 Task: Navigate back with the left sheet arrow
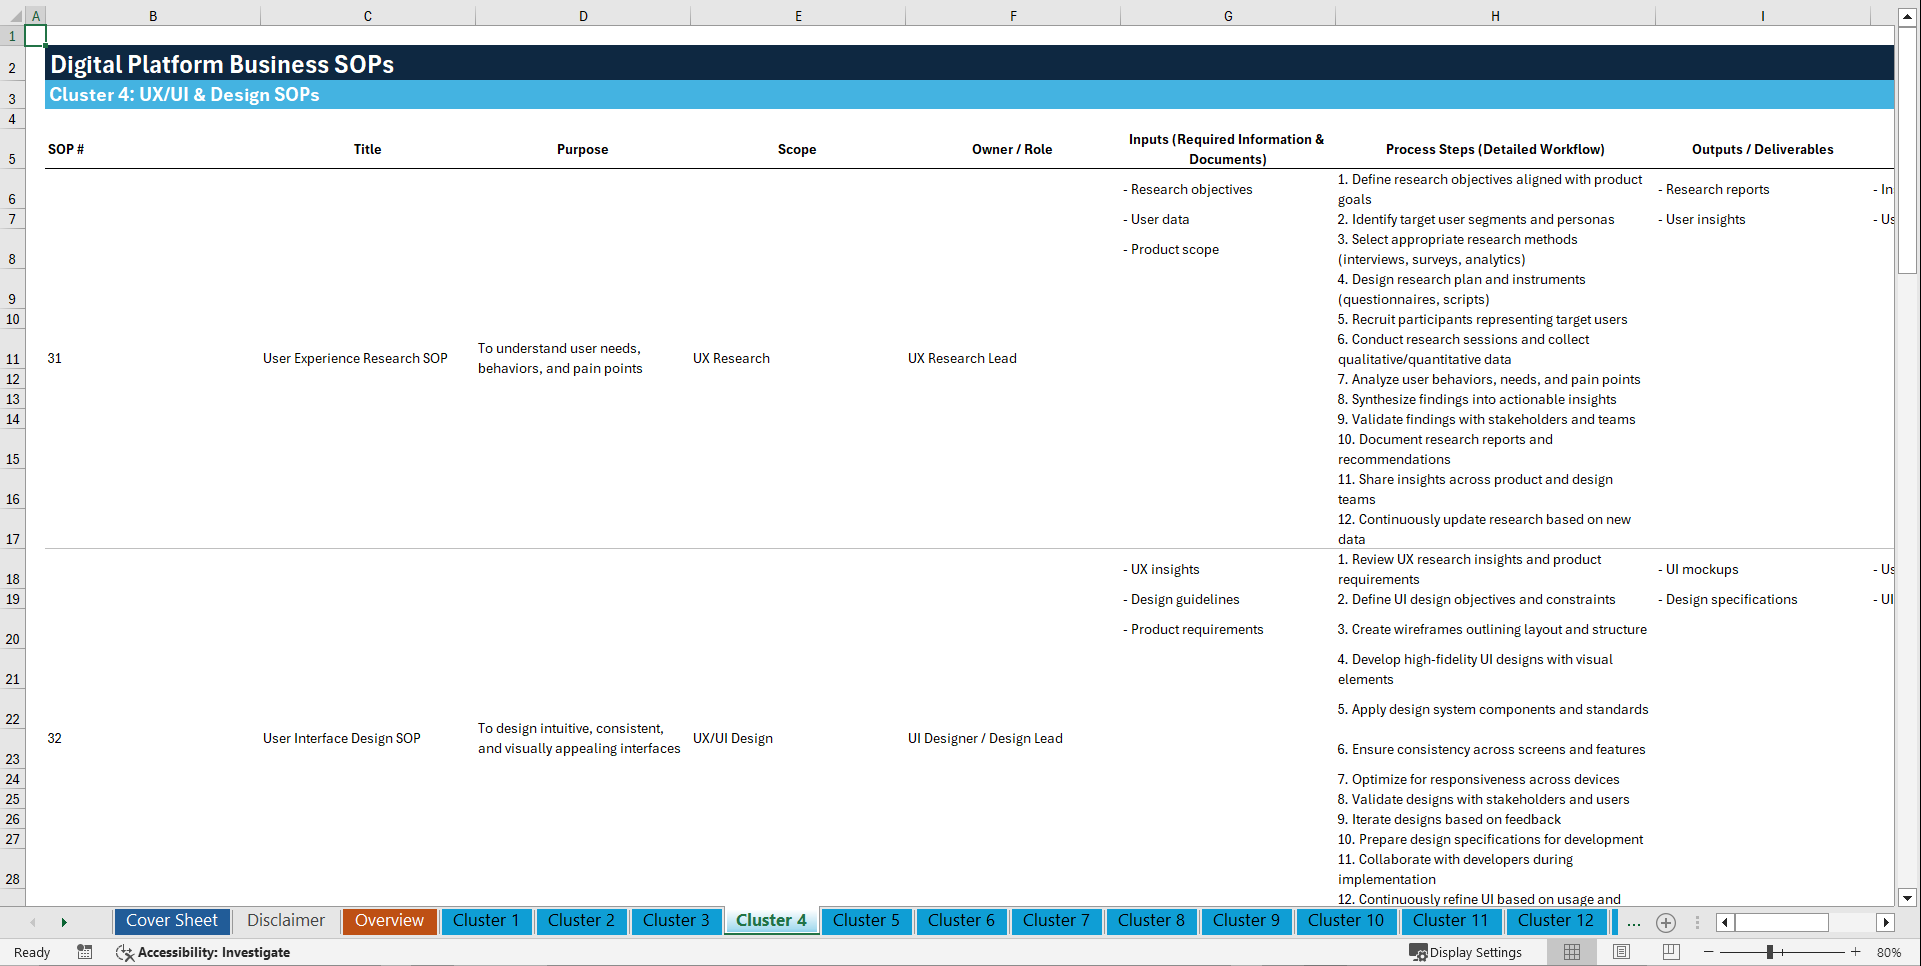[33, 922]
